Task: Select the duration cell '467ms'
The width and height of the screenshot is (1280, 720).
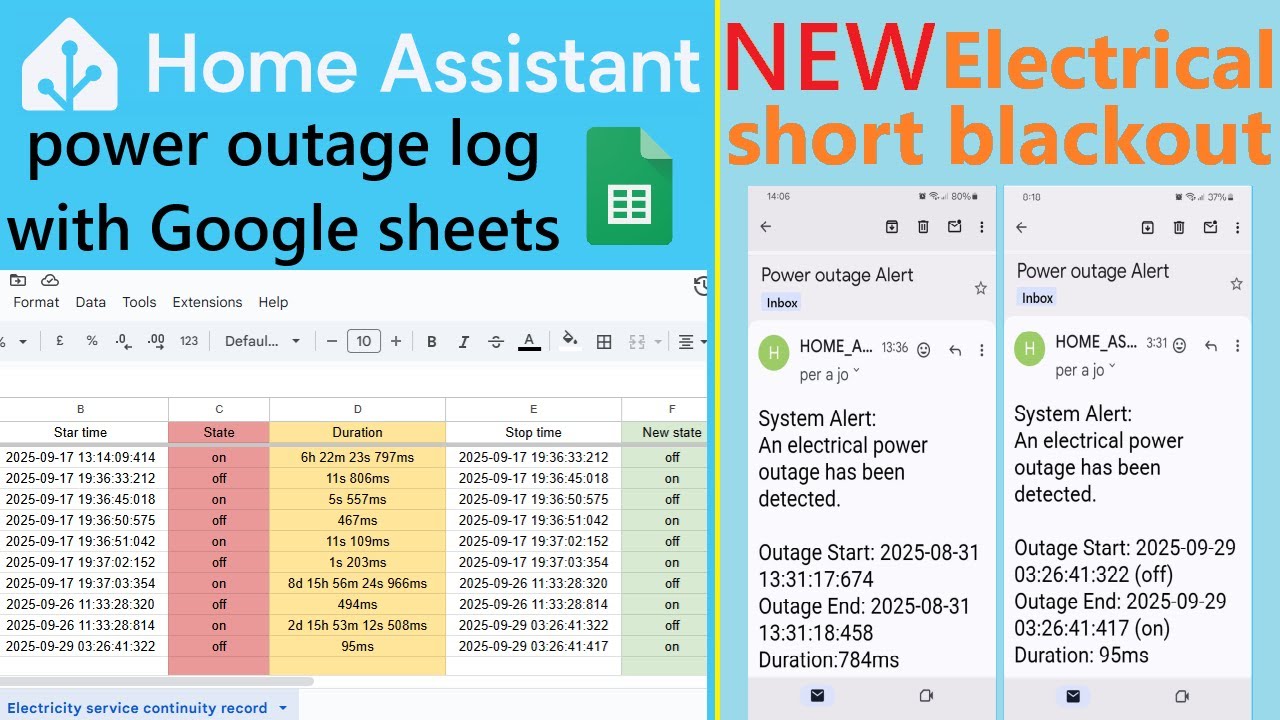Action: (x=358, y=520)
